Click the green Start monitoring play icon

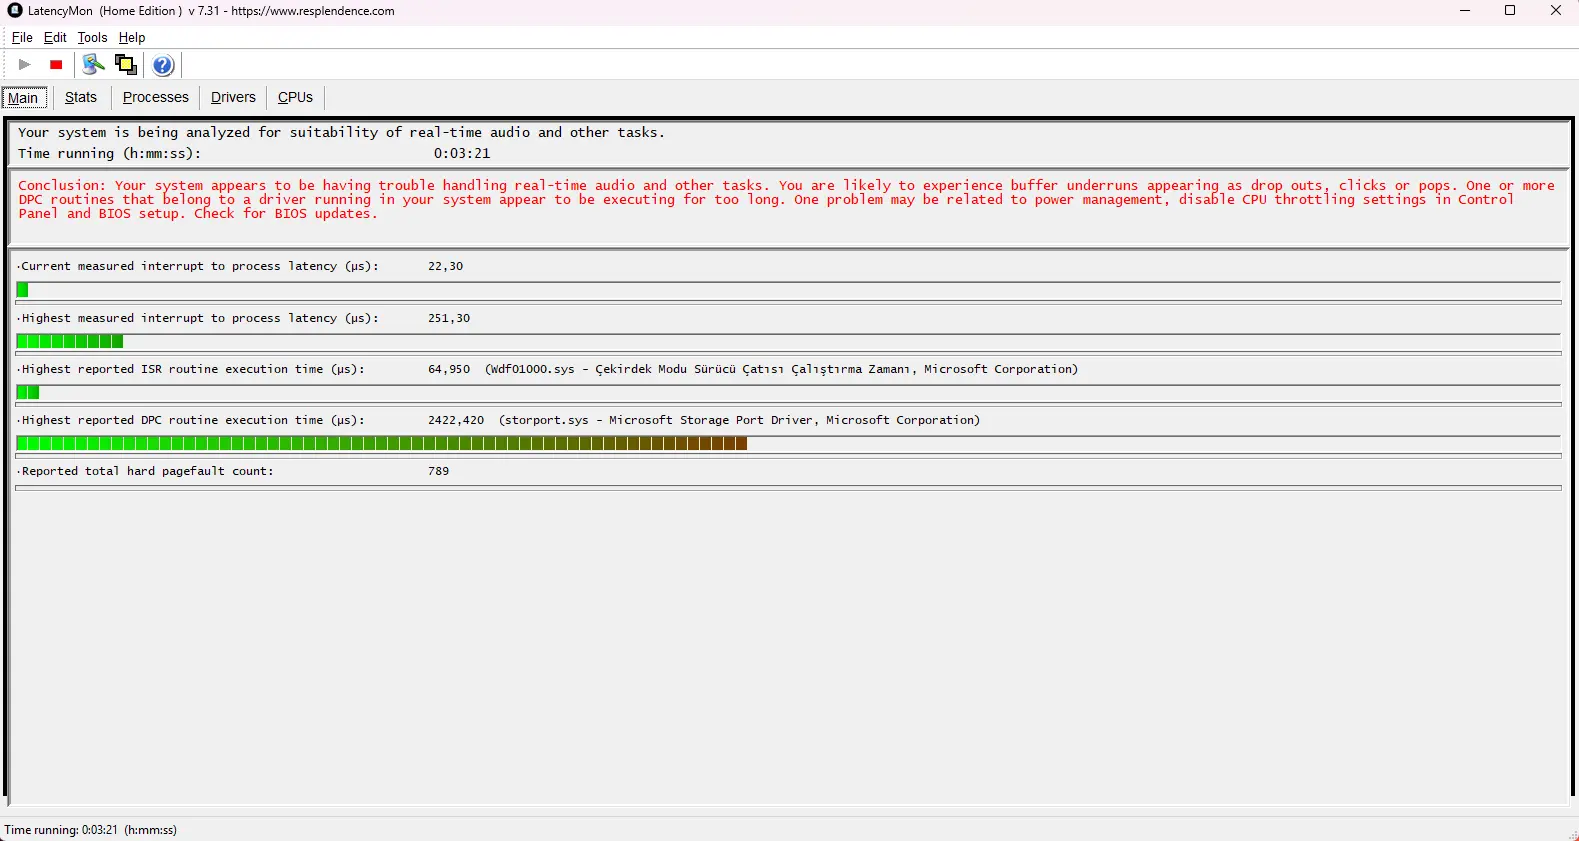tap(25, 65)
